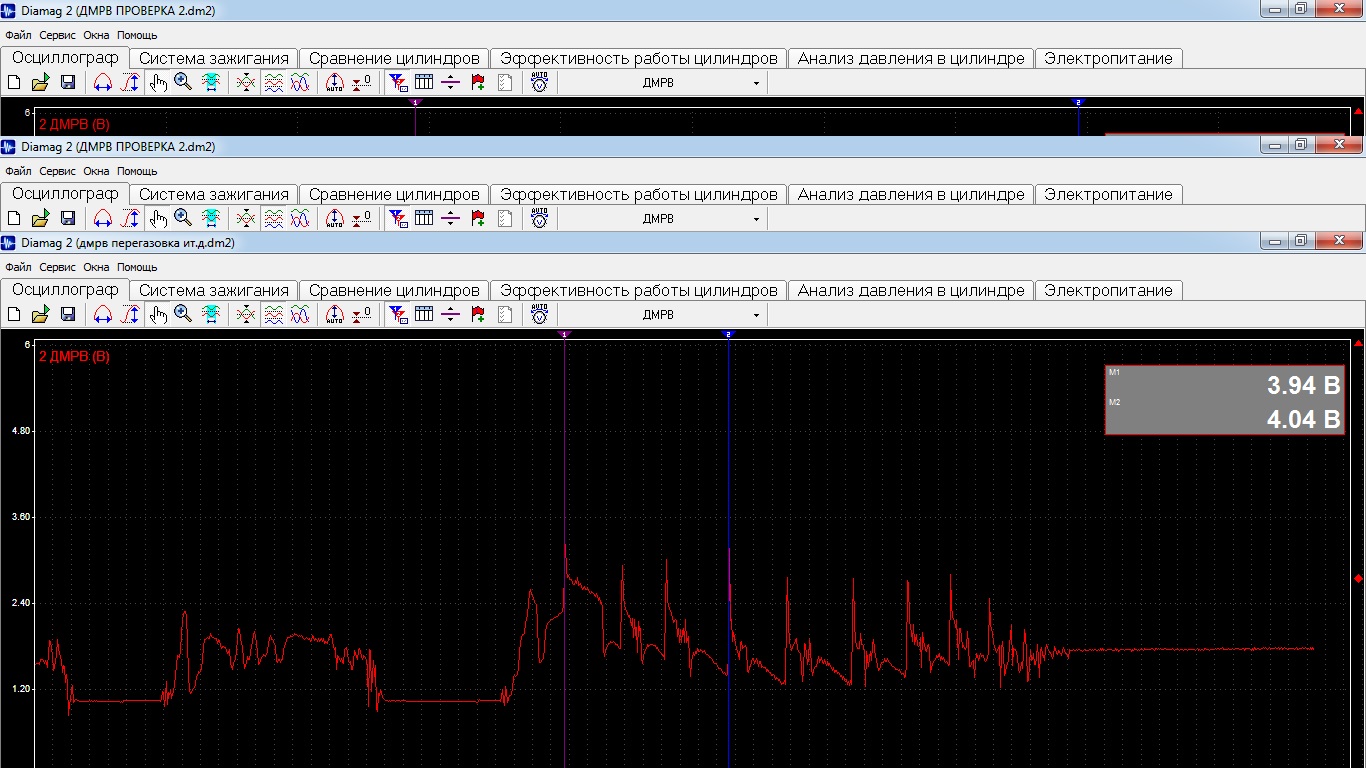The image size is (1366, 768).
Task: Table grid icon in the перегазовка window
Action: [x=424, y=314]
